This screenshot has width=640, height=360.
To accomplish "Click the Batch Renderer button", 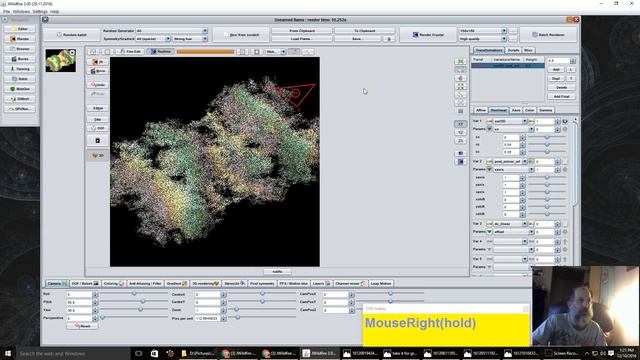I will point(548,35).
